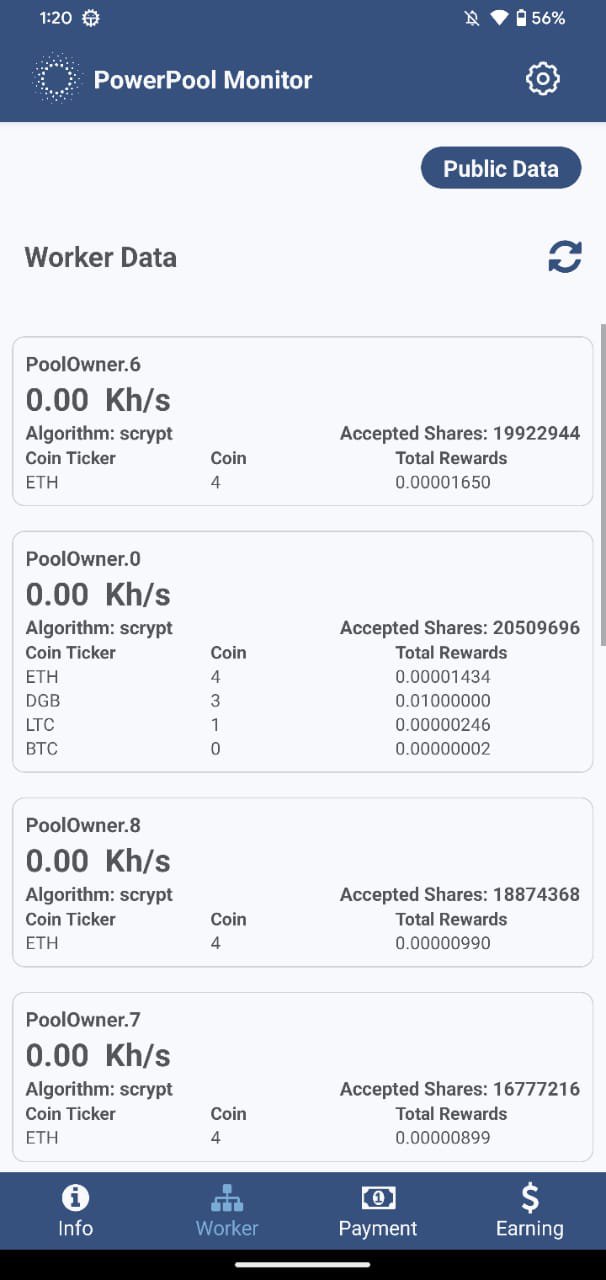Image resolution: width=606 pixels, height=1280 pixels.
Task: Select the PoolOwner.0 worker name
Action: (x=83, y=558)
